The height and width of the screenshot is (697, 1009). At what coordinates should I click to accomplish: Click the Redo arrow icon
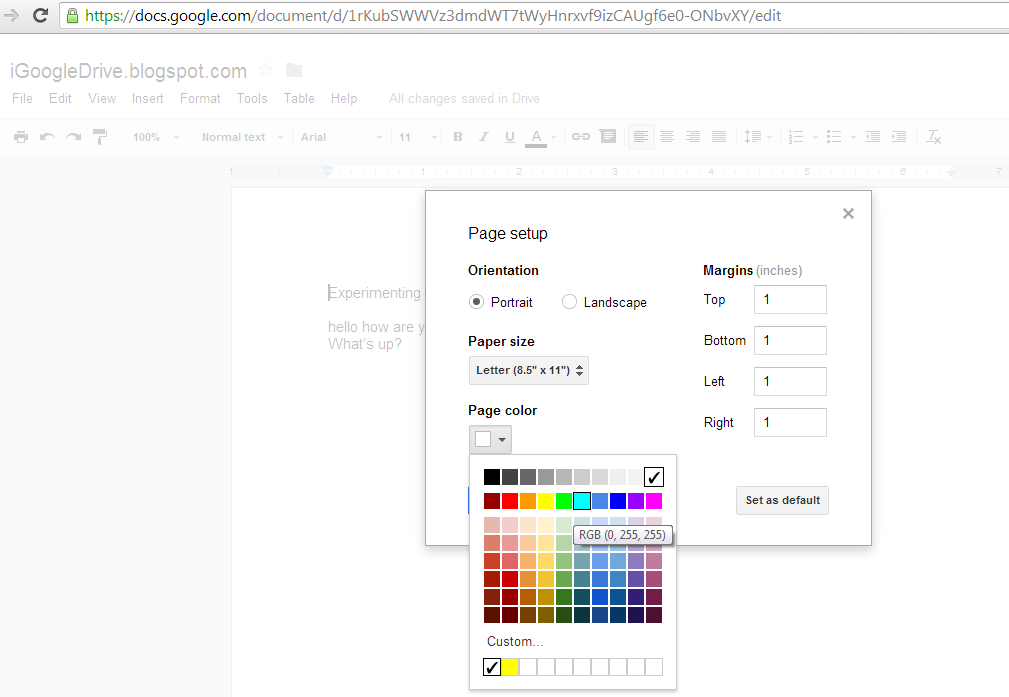coord(73,136)
